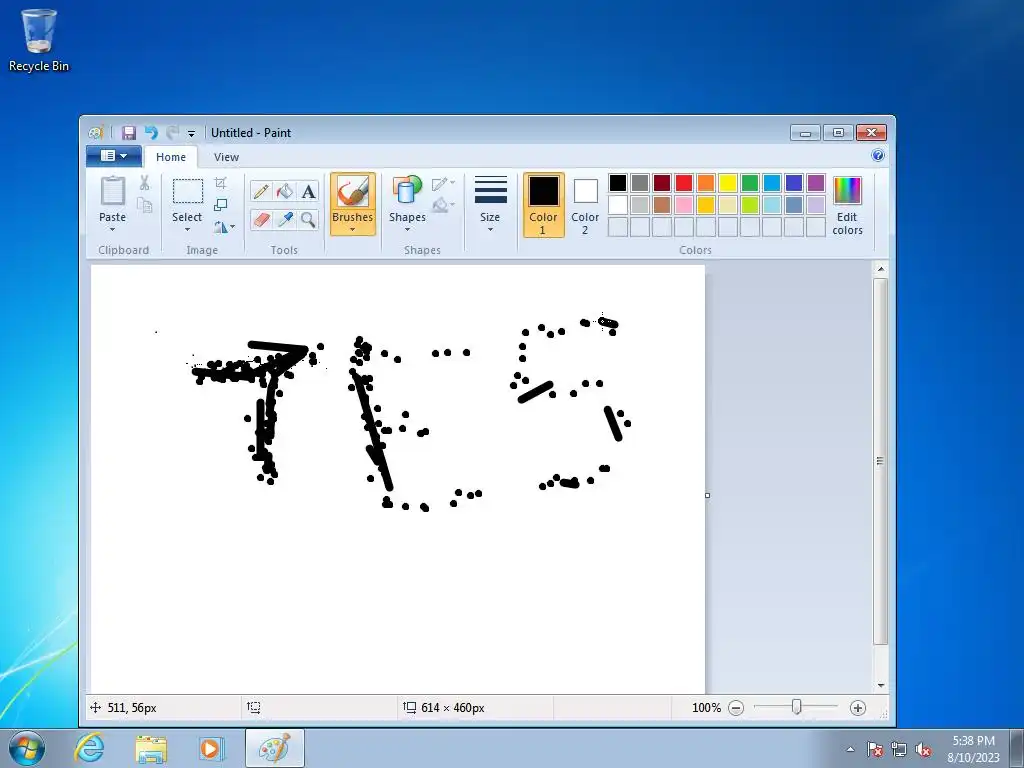This screenshot has height=768, width=1024.
Task: Pick the red color swatch
Action: tap(684, 183)
